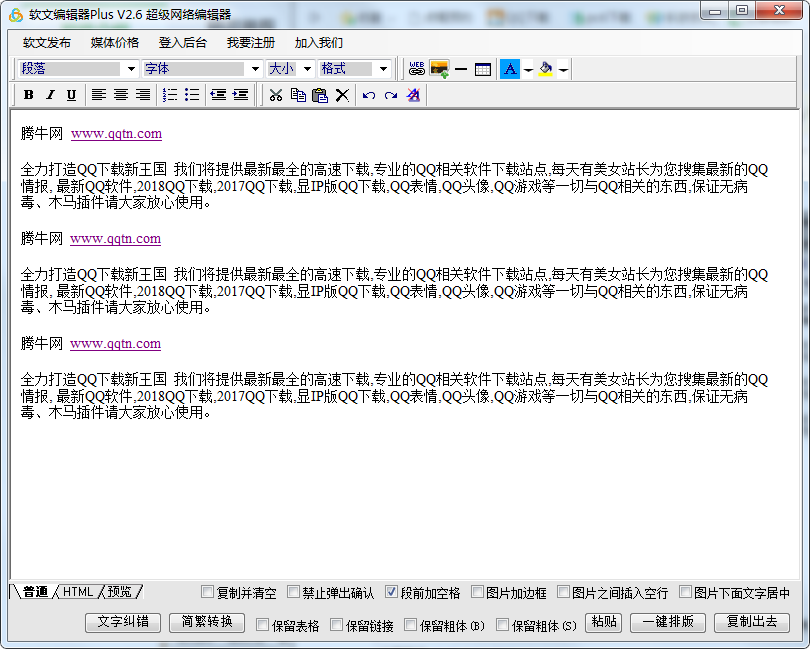
Task: Tick the 保留表格 checkbox
Action: pyautogui.click(x=262, y=626)
